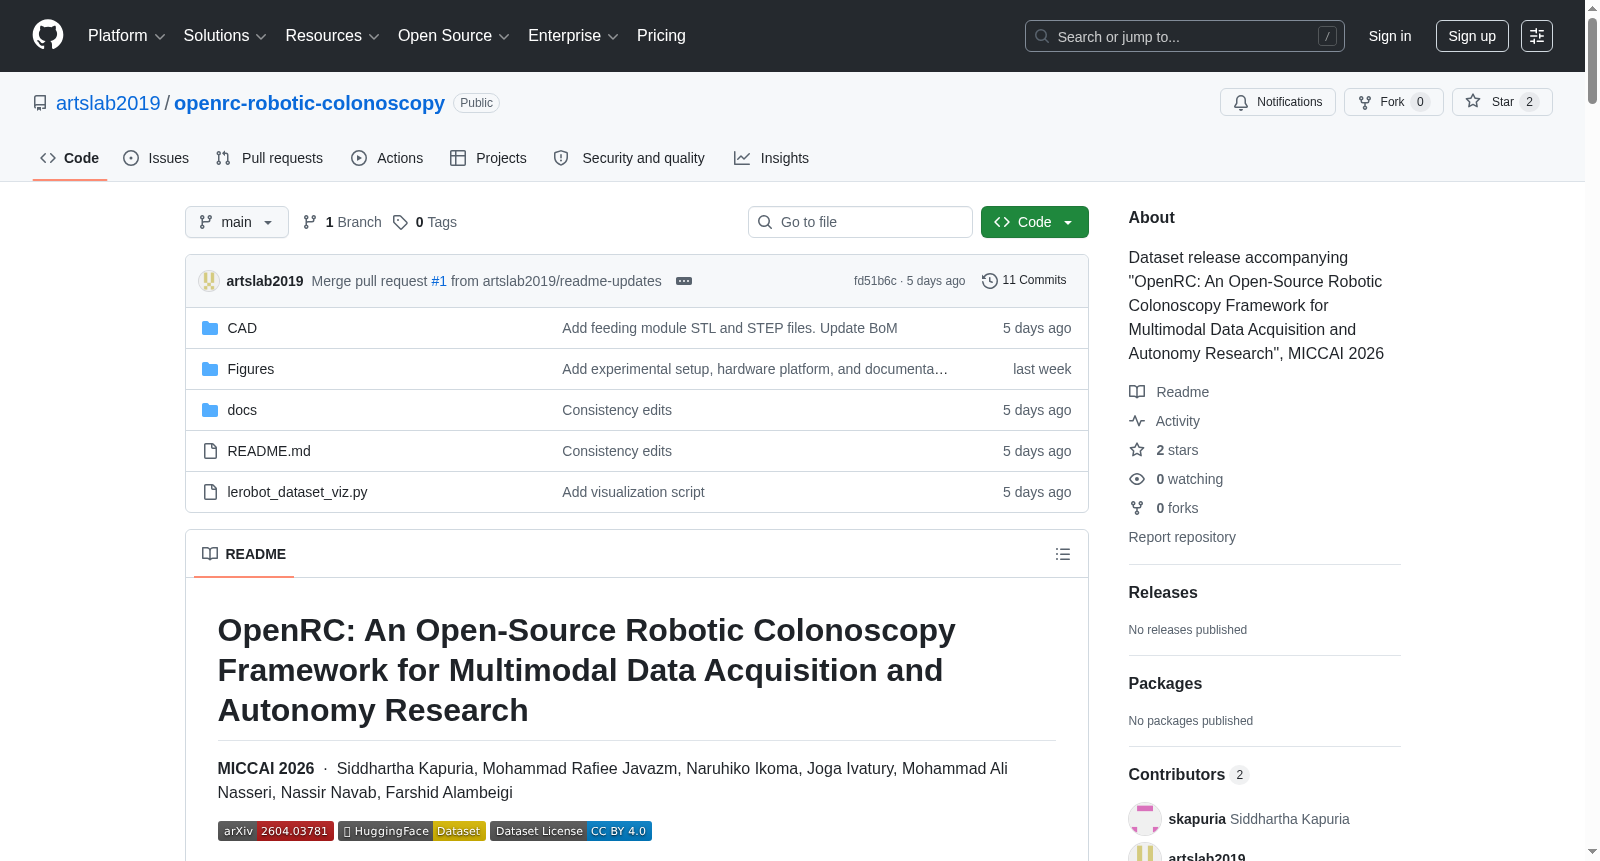Viewport: 1600px width, 861px height.
Task: Click the eye icon beside 0 watching
Action: pos(1137,479)
